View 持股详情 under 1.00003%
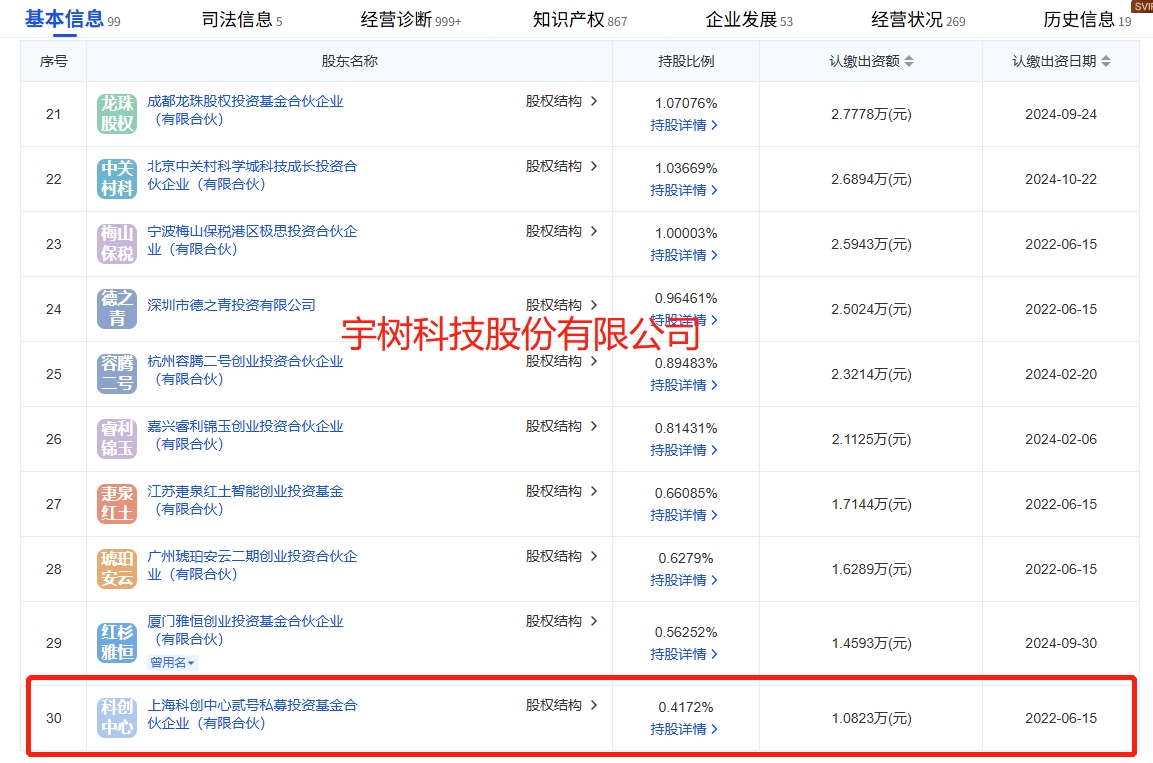Screen dimensions: 1153x763 [x=684, y=255]
